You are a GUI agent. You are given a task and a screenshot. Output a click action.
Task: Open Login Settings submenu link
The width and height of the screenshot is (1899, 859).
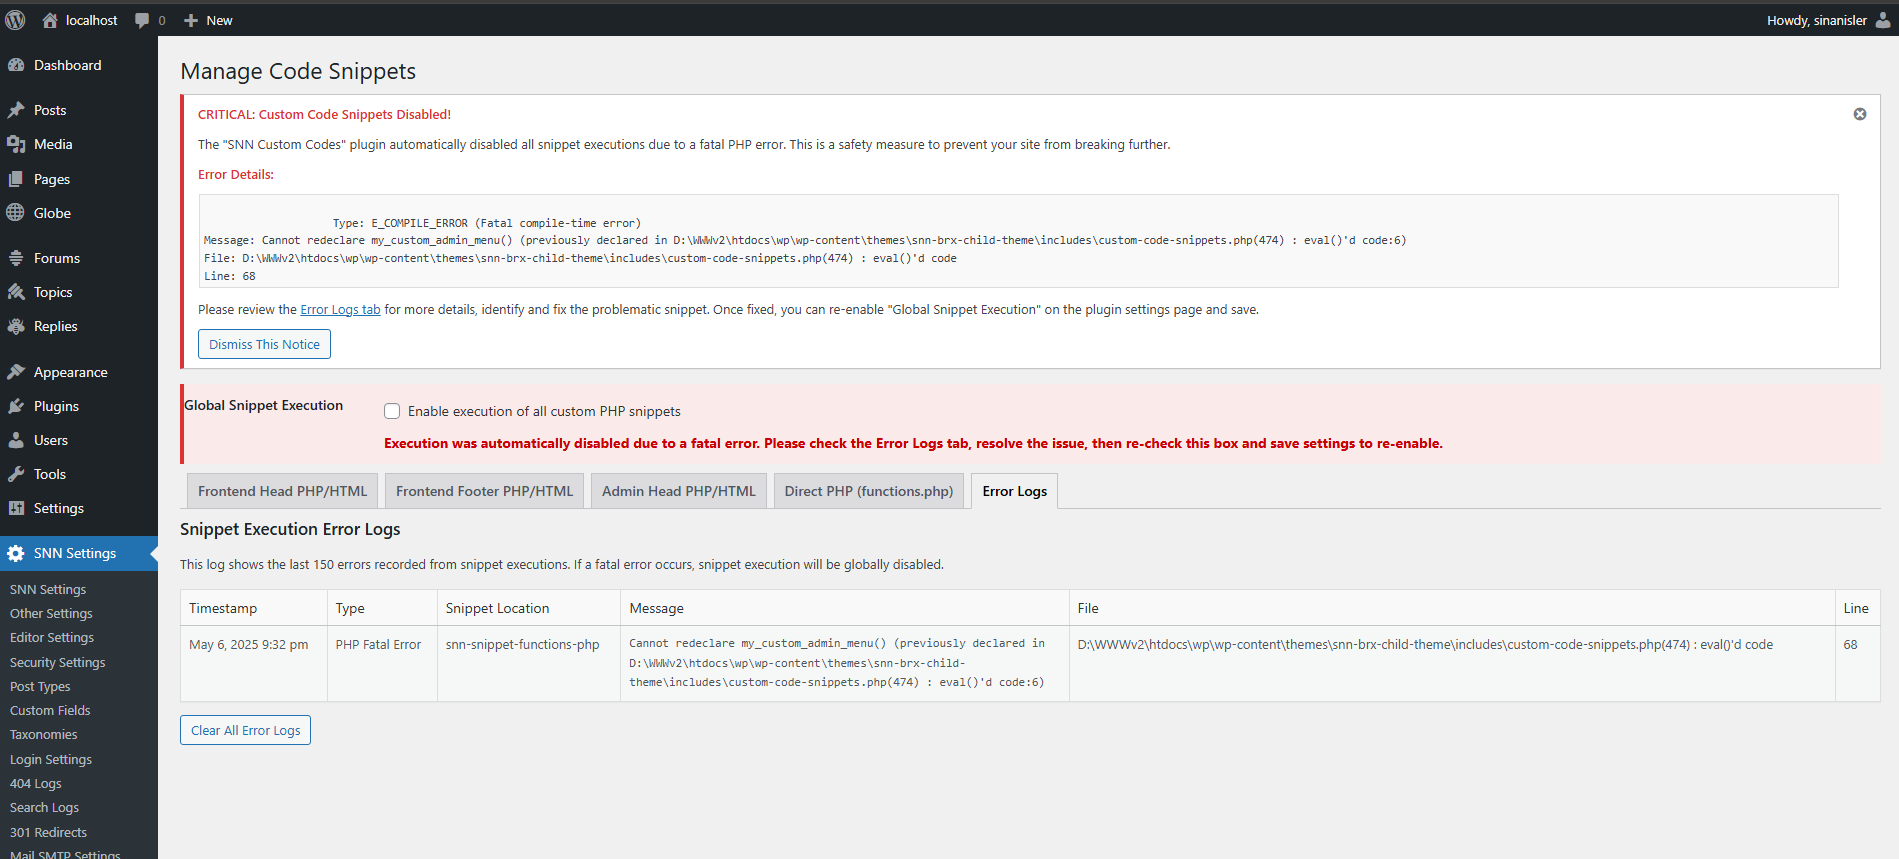[51, 759]
